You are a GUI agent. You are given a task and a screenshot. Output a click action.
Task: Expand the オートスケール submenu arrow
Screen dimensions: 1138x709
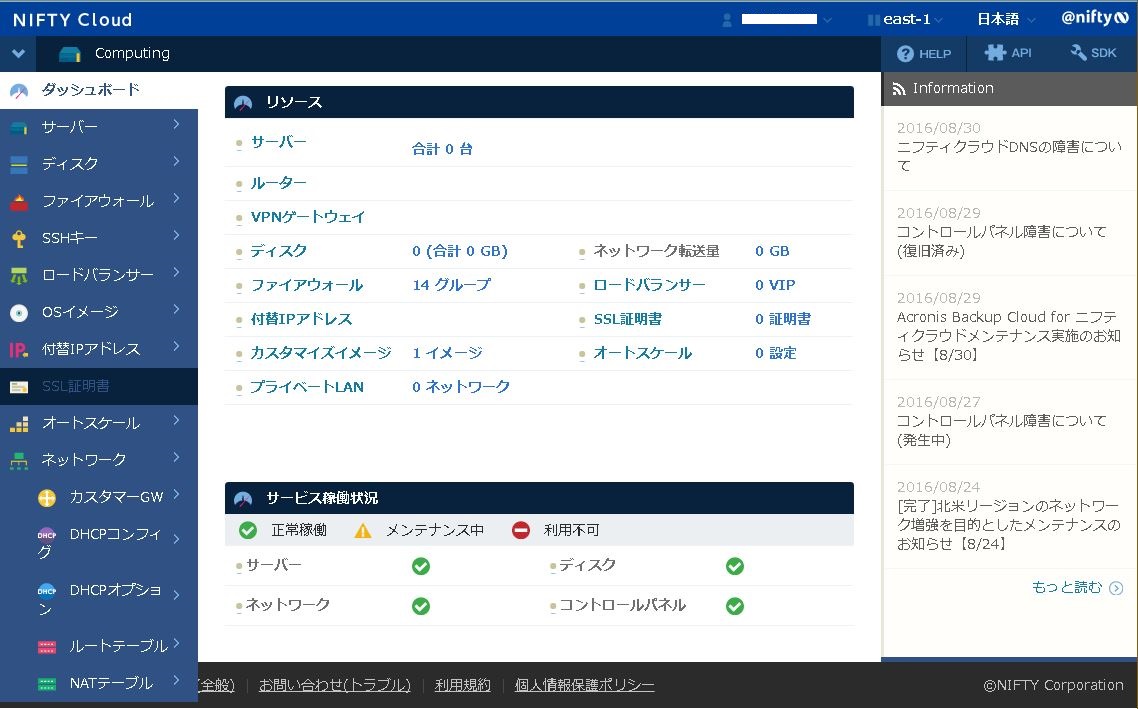coord(176,421)
